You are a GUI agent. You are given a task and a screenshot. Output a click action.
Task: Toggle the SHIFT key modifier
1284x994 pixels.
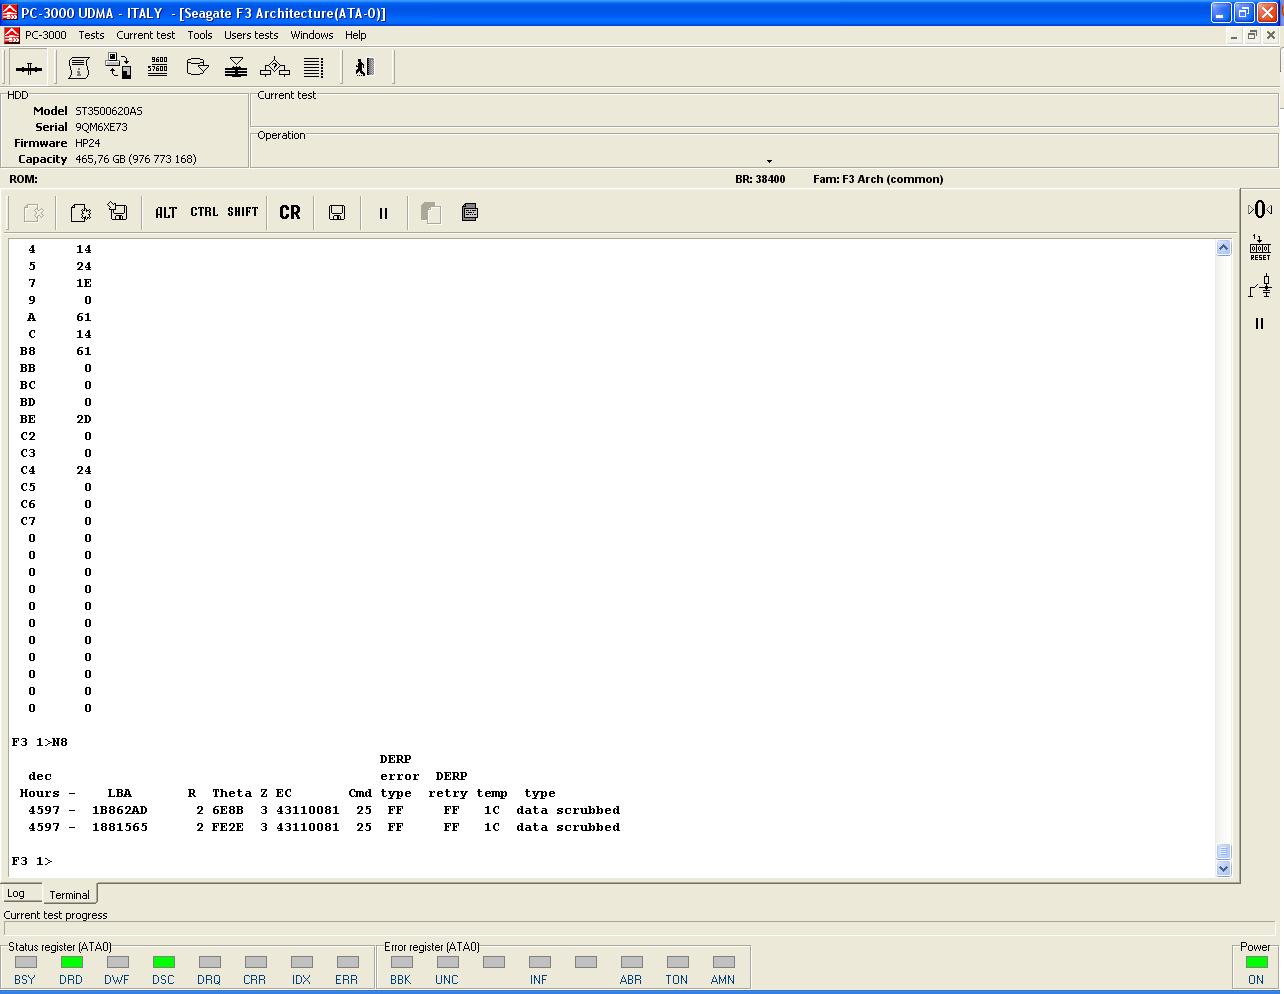[243, 212]
